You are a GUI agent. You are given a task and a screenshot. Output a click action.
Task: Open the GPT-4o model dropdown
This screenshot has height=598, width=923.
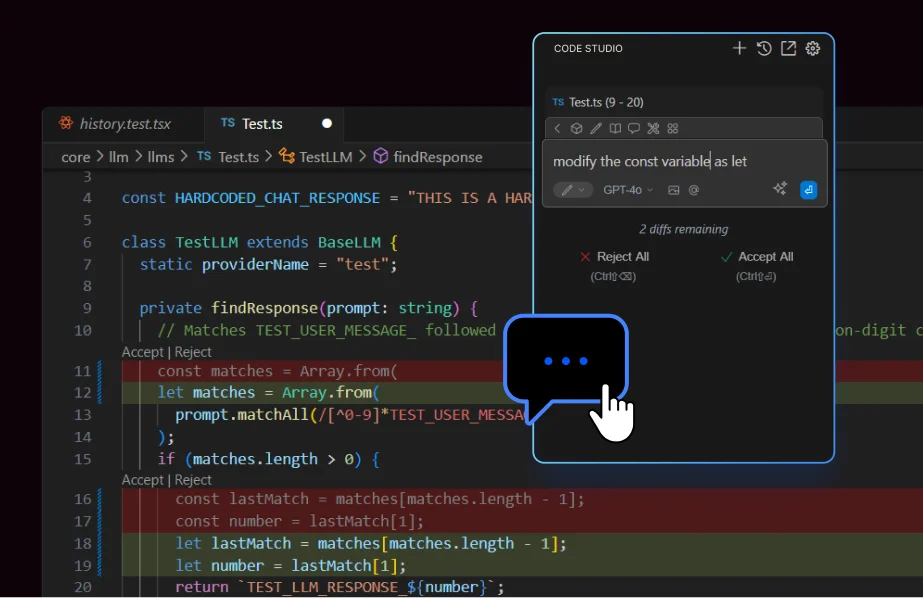pos(628,190)
